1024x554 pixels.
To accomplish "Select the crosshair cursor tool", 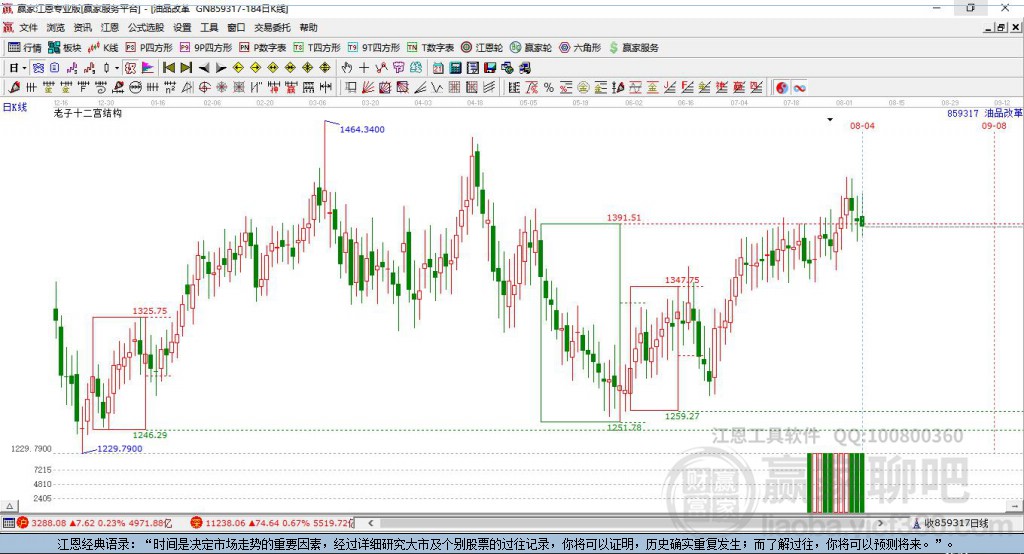I will click(x=364, y=68).
